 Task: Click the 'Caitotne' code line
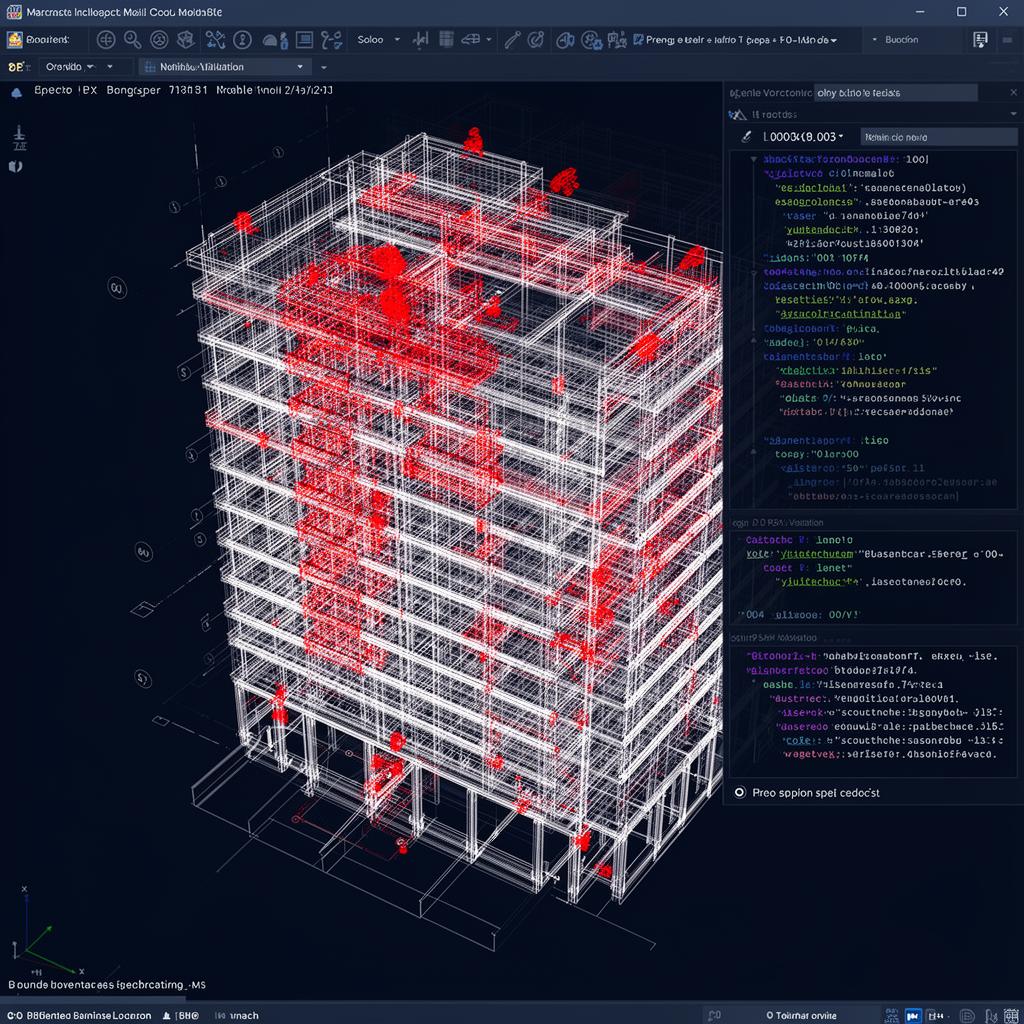coord(799,540)
